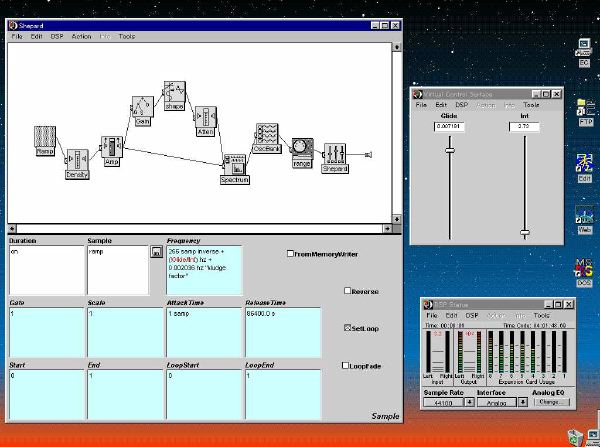Click into the Gate parameter field
Image resolution: width=600 pixels, height=447 pixels.
pyautogui.click(x=47, y=332)
